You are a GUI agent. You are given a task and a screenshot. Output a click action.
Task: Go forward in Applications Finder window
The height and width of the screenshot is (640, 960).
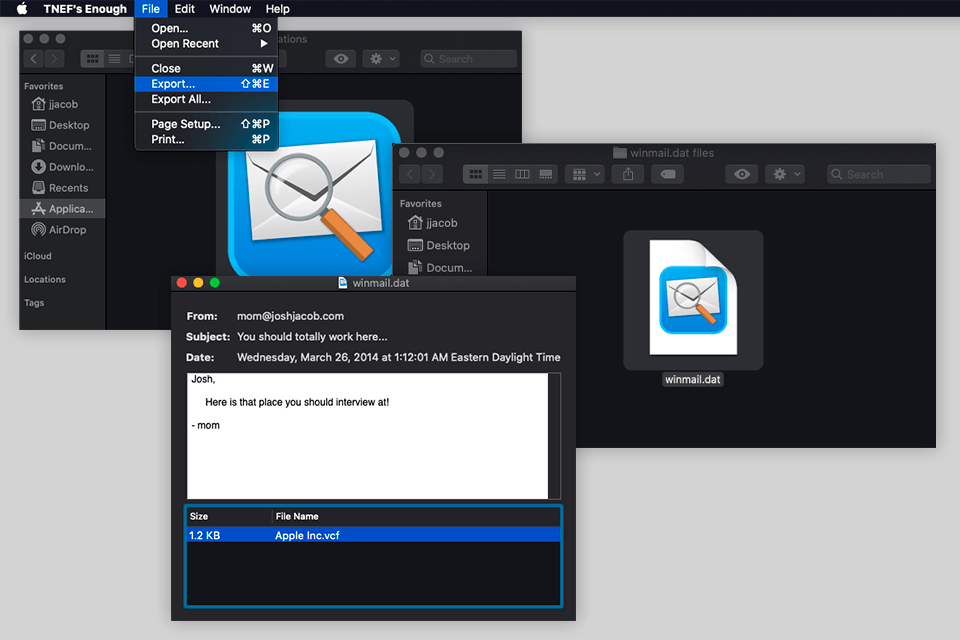point(54,59)
